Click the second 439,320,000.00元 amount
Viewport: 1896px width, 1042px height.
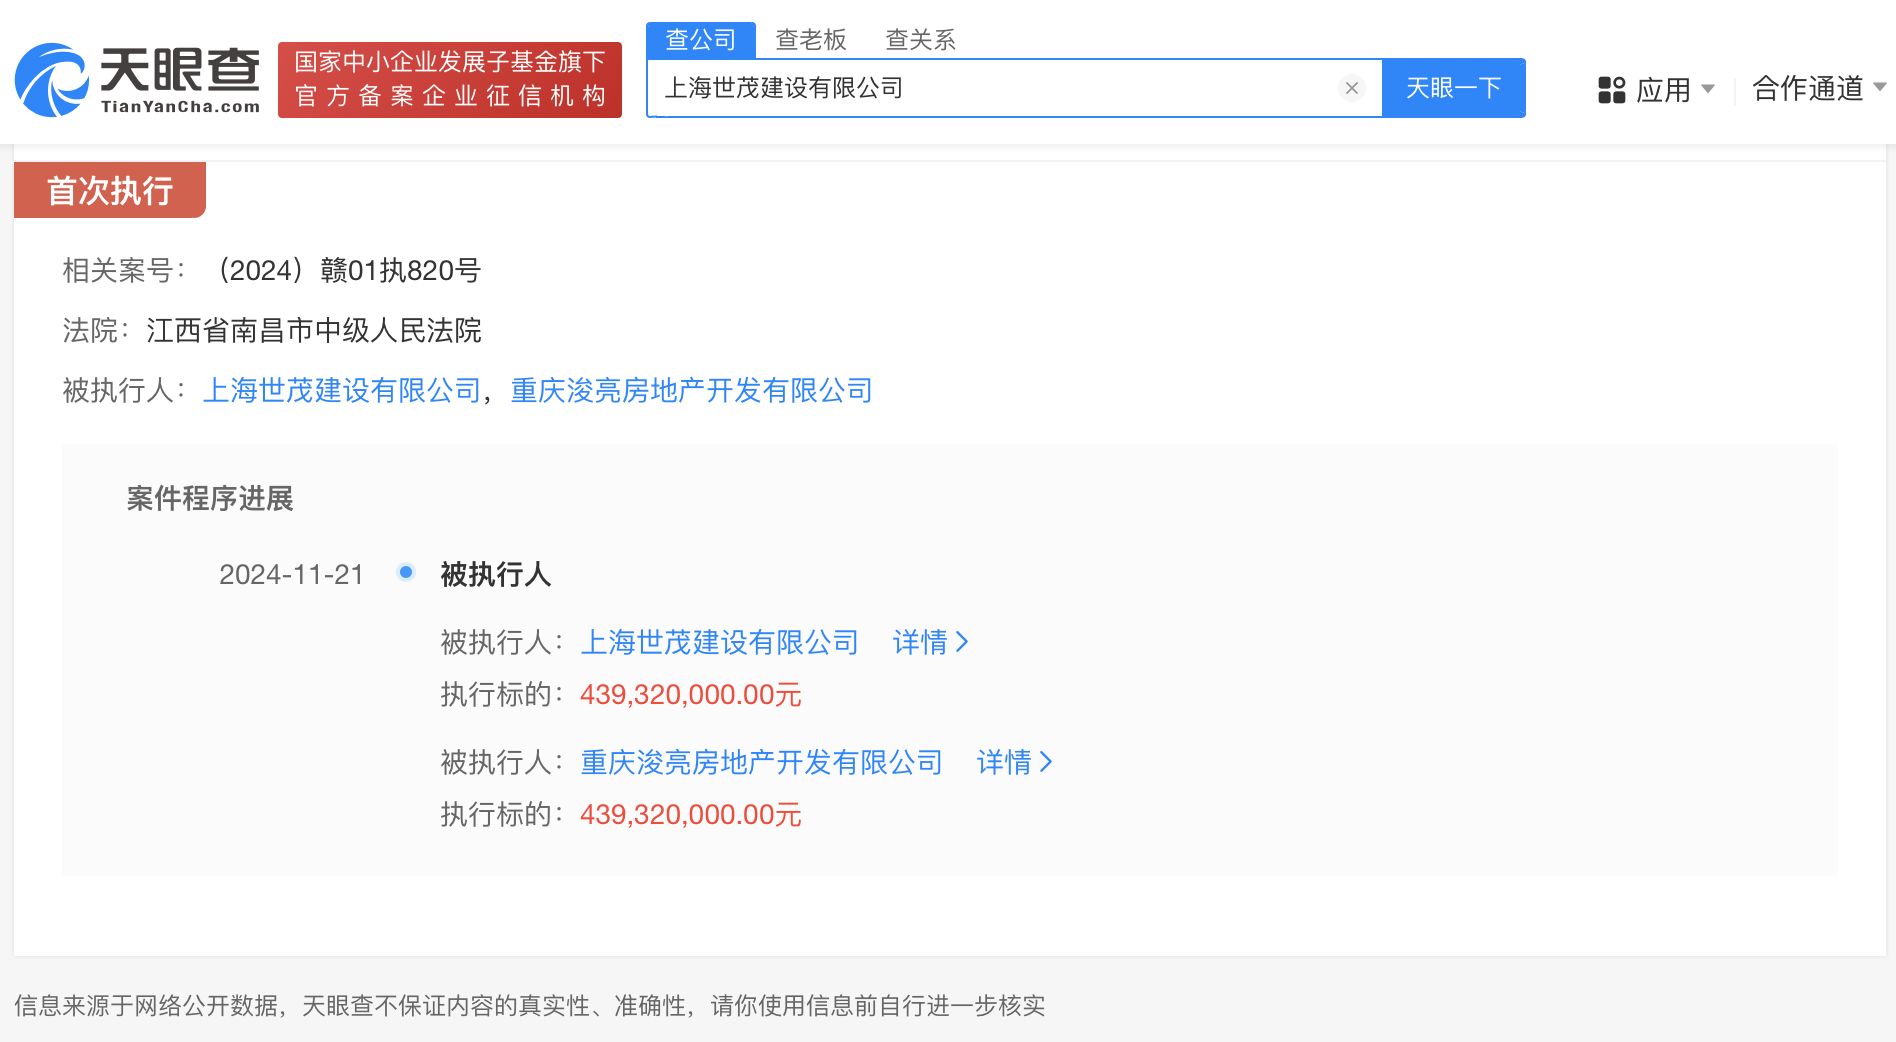click(x=691, y=814)
